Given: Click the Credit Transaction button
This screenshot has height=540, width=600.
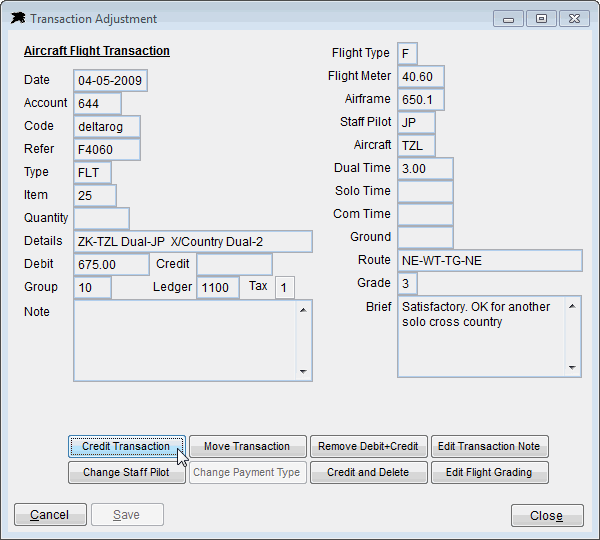Looking at the screenshot, I should [127, 446].
